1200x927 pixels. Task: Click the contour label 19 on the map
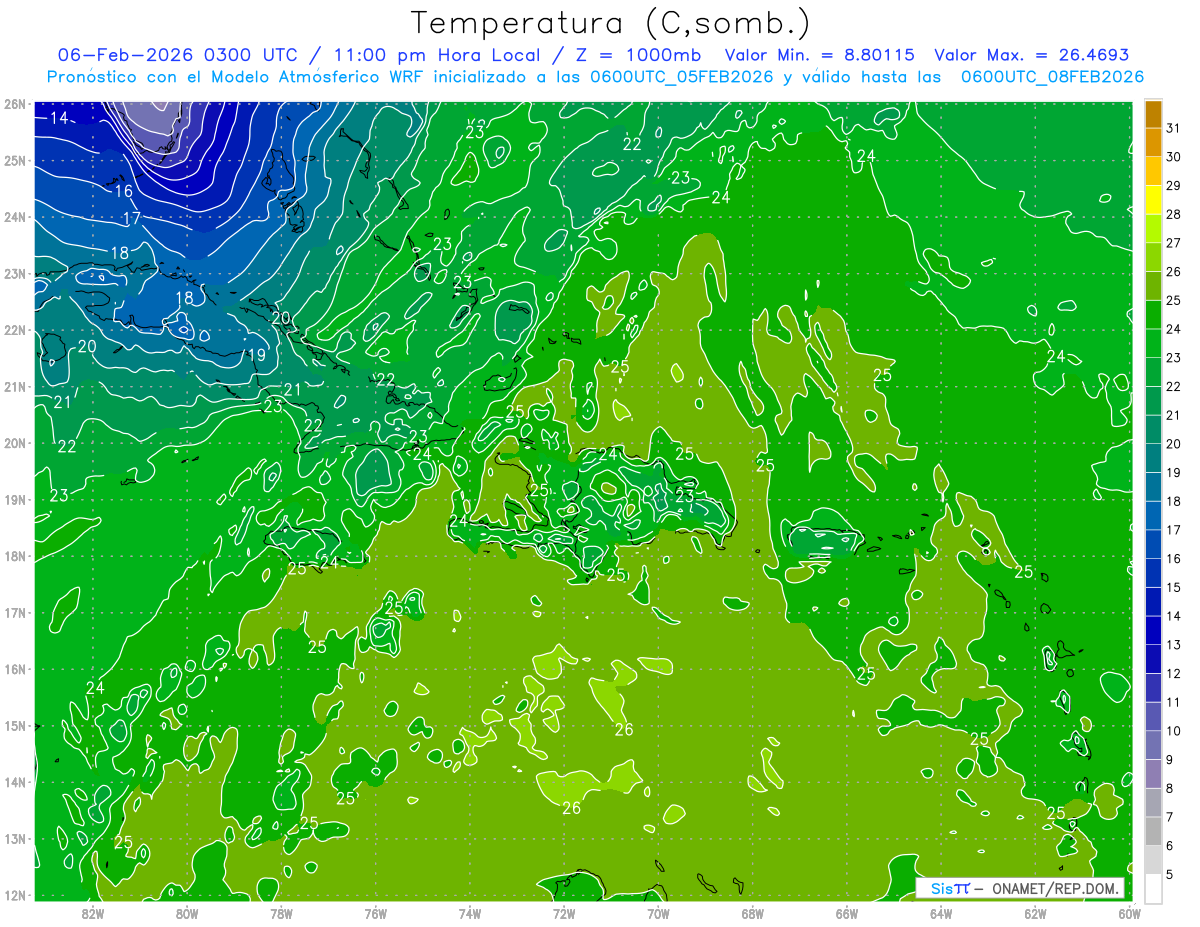tap(256, 355)
